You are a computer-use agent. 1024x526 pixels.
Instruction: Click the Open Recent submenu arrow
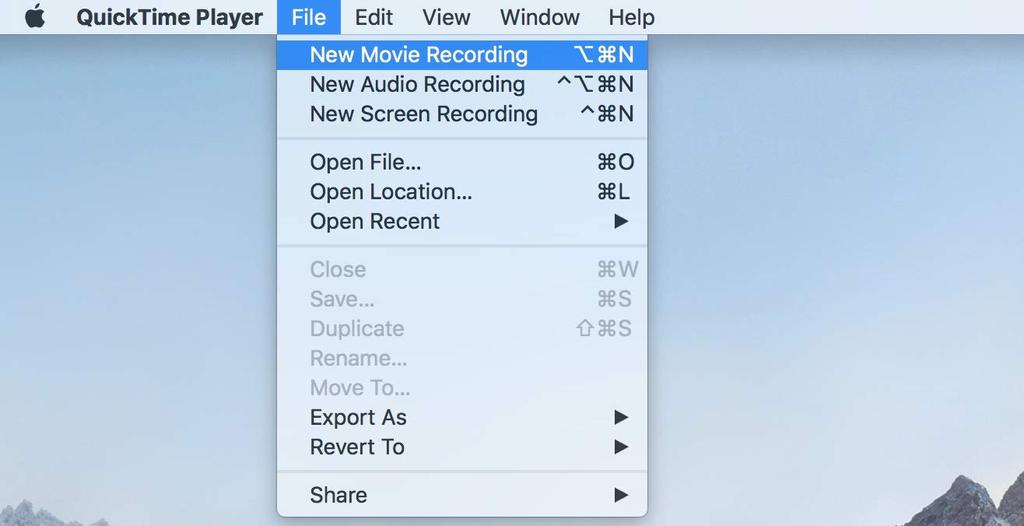click(x=621, y=222)
